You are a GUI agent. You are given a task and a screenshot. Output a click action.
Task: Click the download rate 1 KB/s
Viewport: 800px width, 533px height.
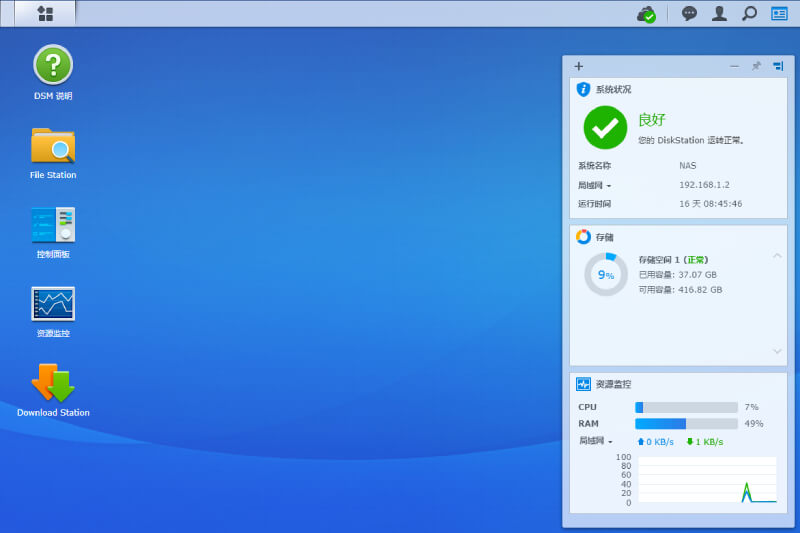click(705, 442)
